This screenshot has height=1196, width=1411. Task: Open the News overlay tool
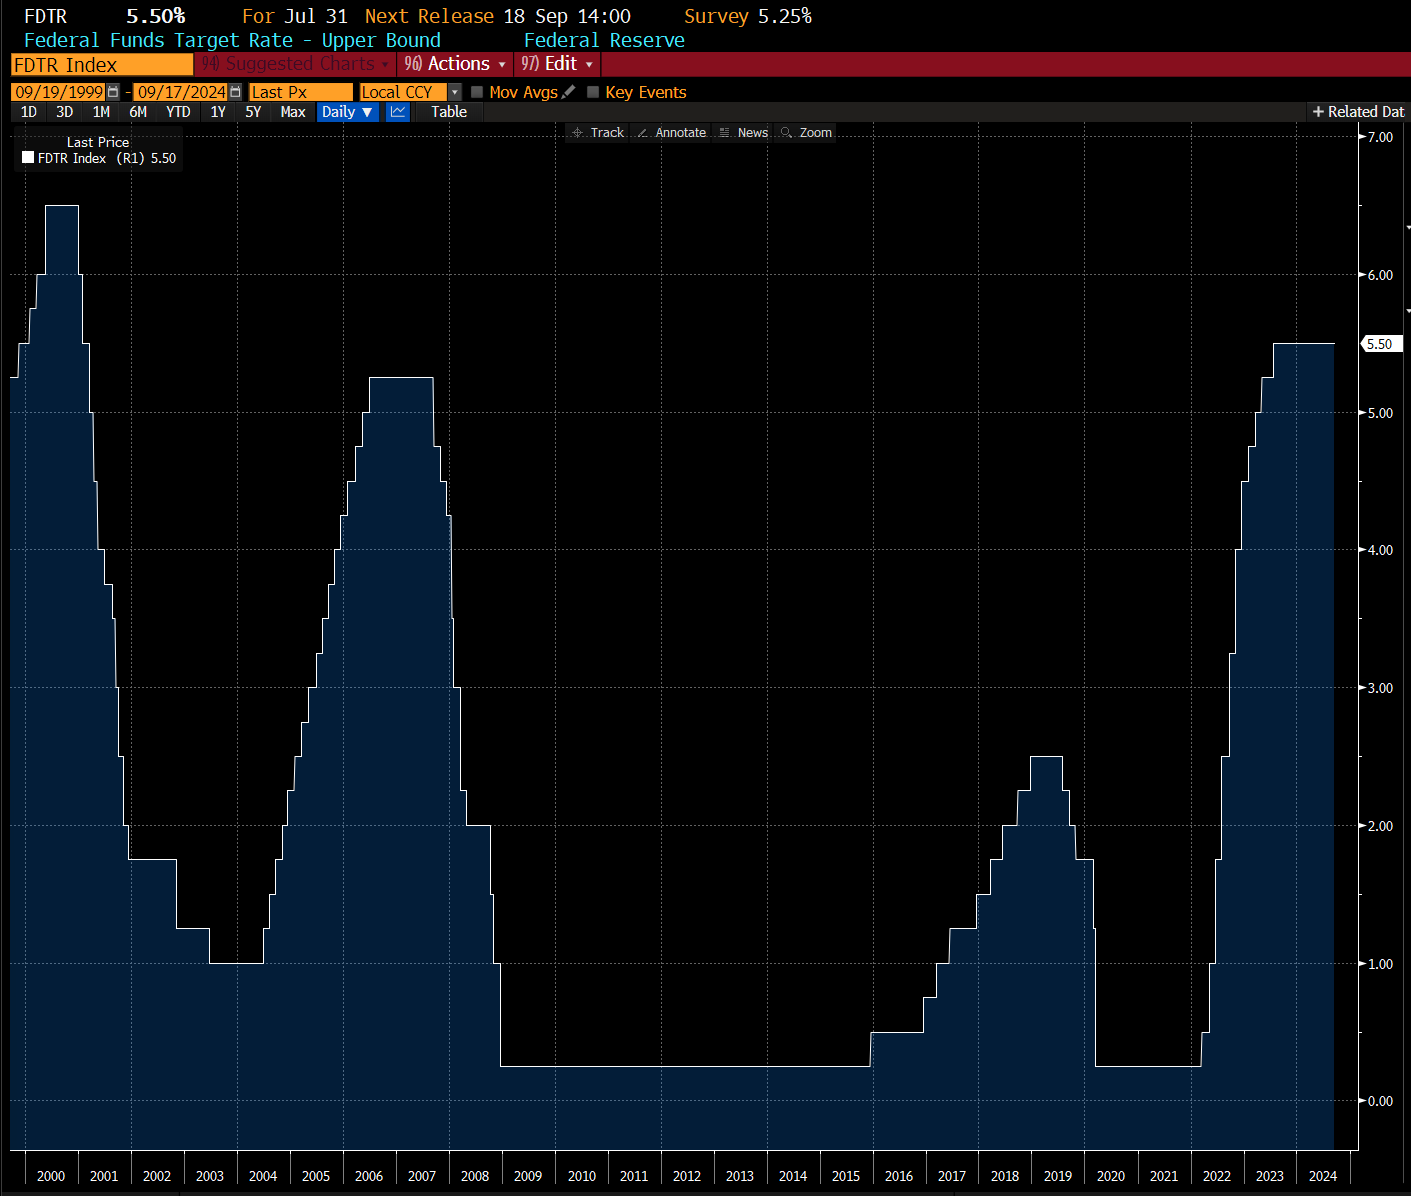click(x=743, y=132)
